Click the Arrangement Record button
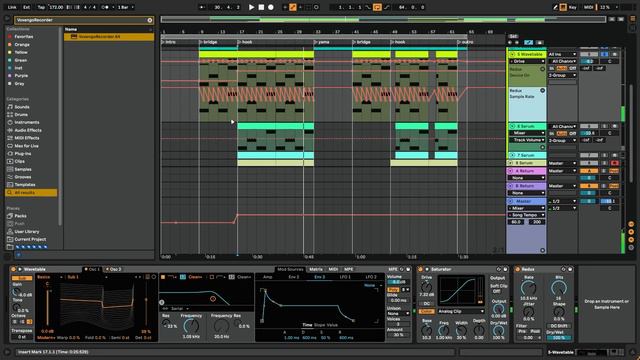The width and height of the screenshot is (640, 360). coord(271,7)
